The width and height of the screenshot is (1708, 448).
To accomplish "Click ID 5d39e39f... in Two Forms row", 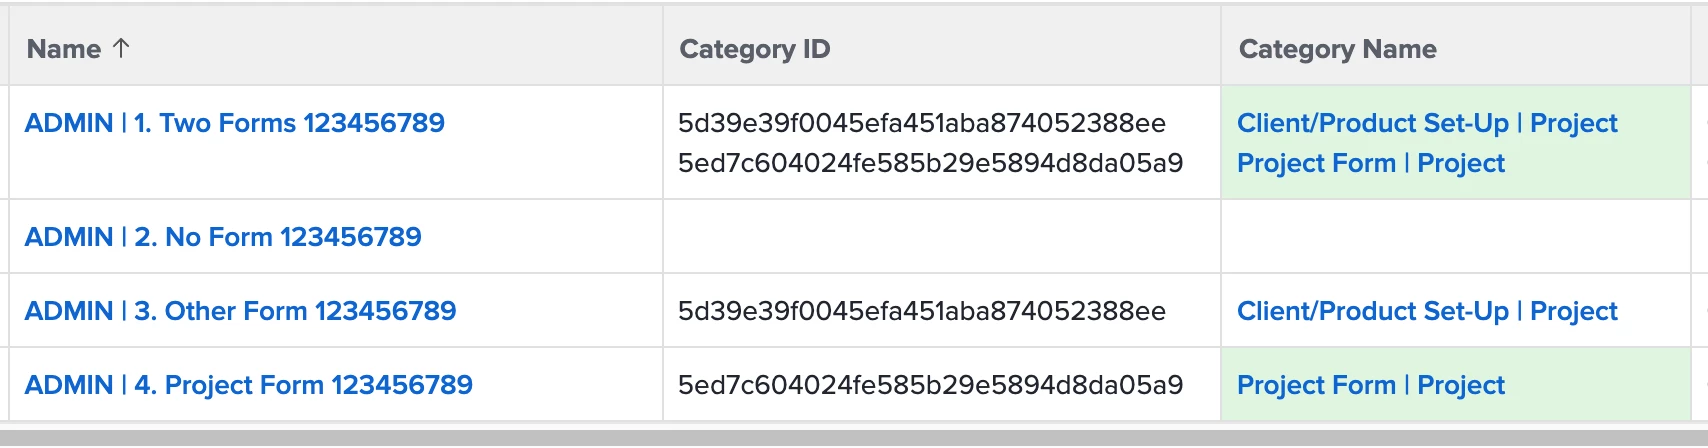I will [921, 123].
